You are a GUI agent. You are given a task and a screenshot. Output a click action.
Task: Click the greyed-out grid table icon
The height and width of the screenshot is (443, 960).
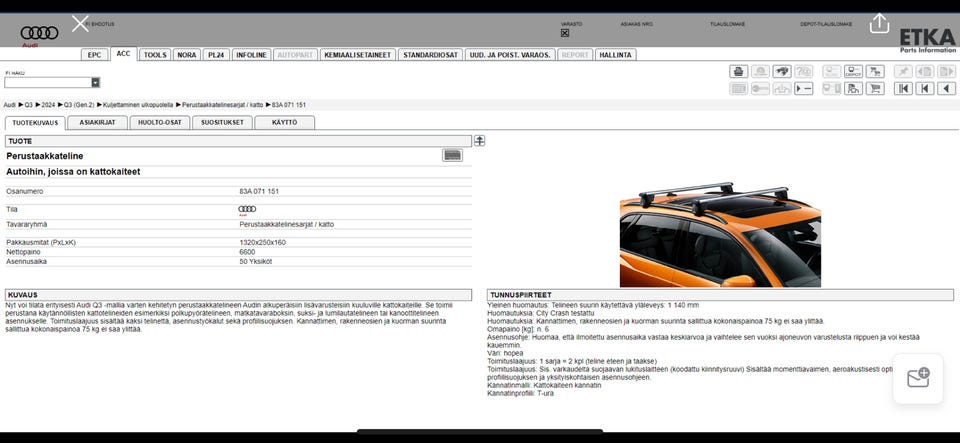click(x=739, y=89)
